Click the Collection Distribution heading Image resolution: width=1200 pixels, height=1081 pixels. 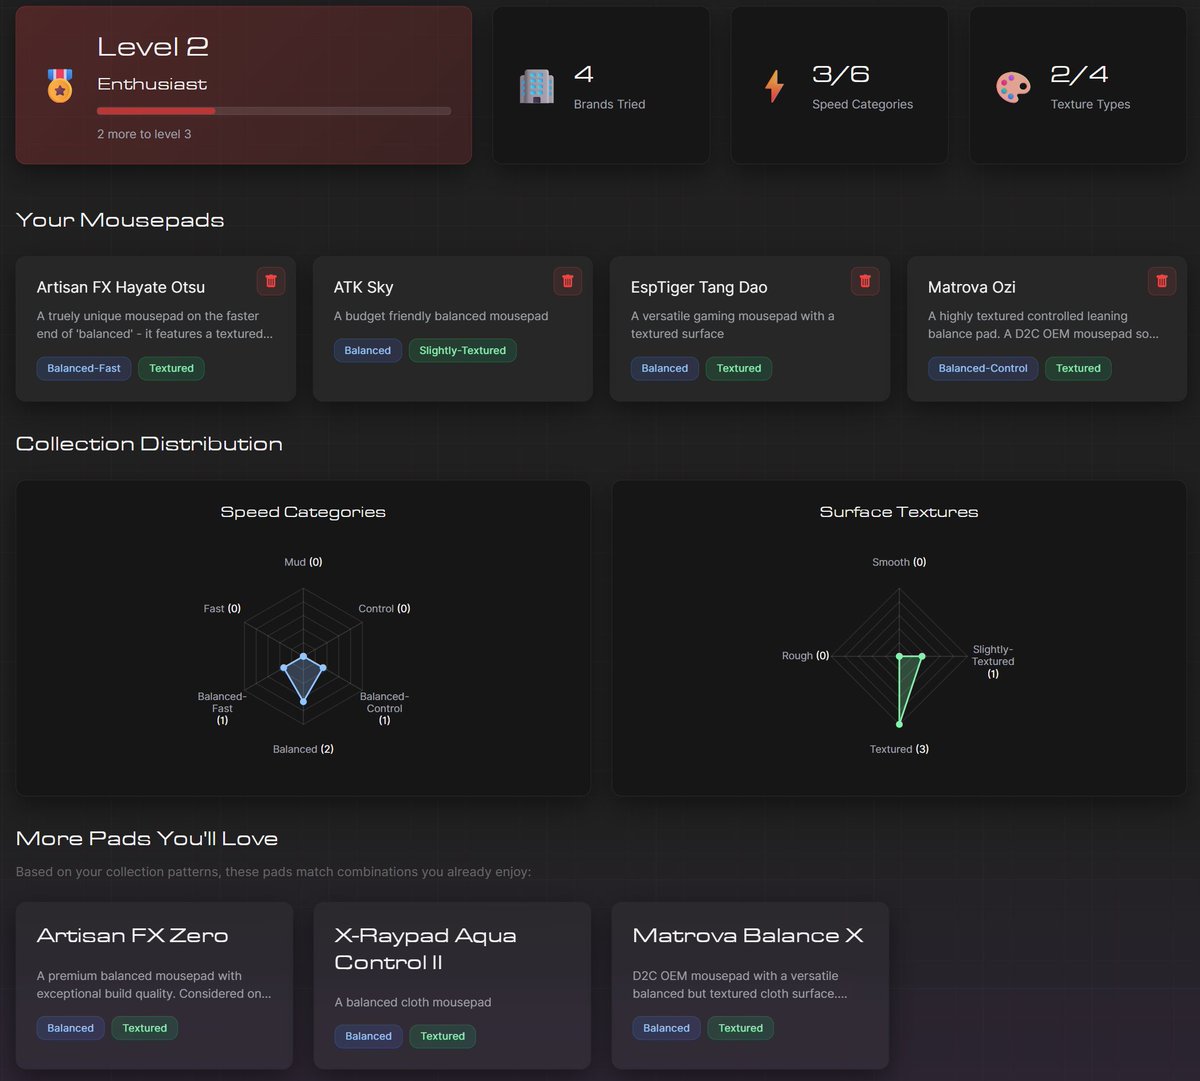[x=149, y=444]
